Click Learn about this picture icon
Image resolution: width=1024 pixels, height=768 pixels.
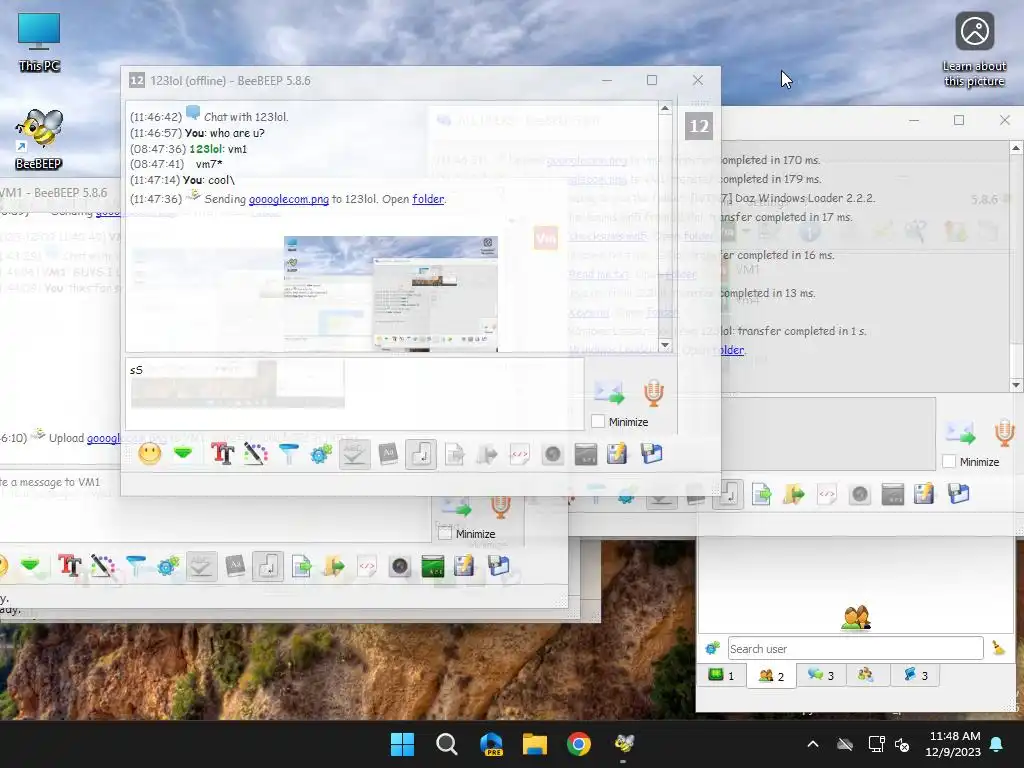point(974,50)
